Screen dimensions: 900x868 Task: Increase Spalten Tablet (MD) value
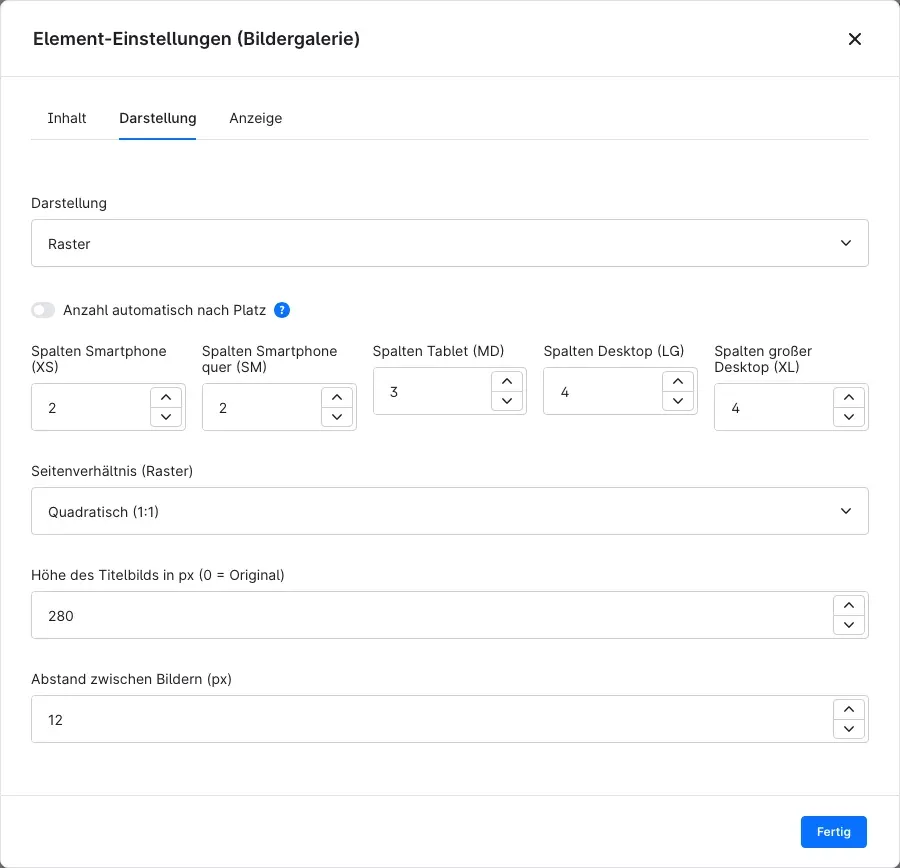click(x=507, y=381)
